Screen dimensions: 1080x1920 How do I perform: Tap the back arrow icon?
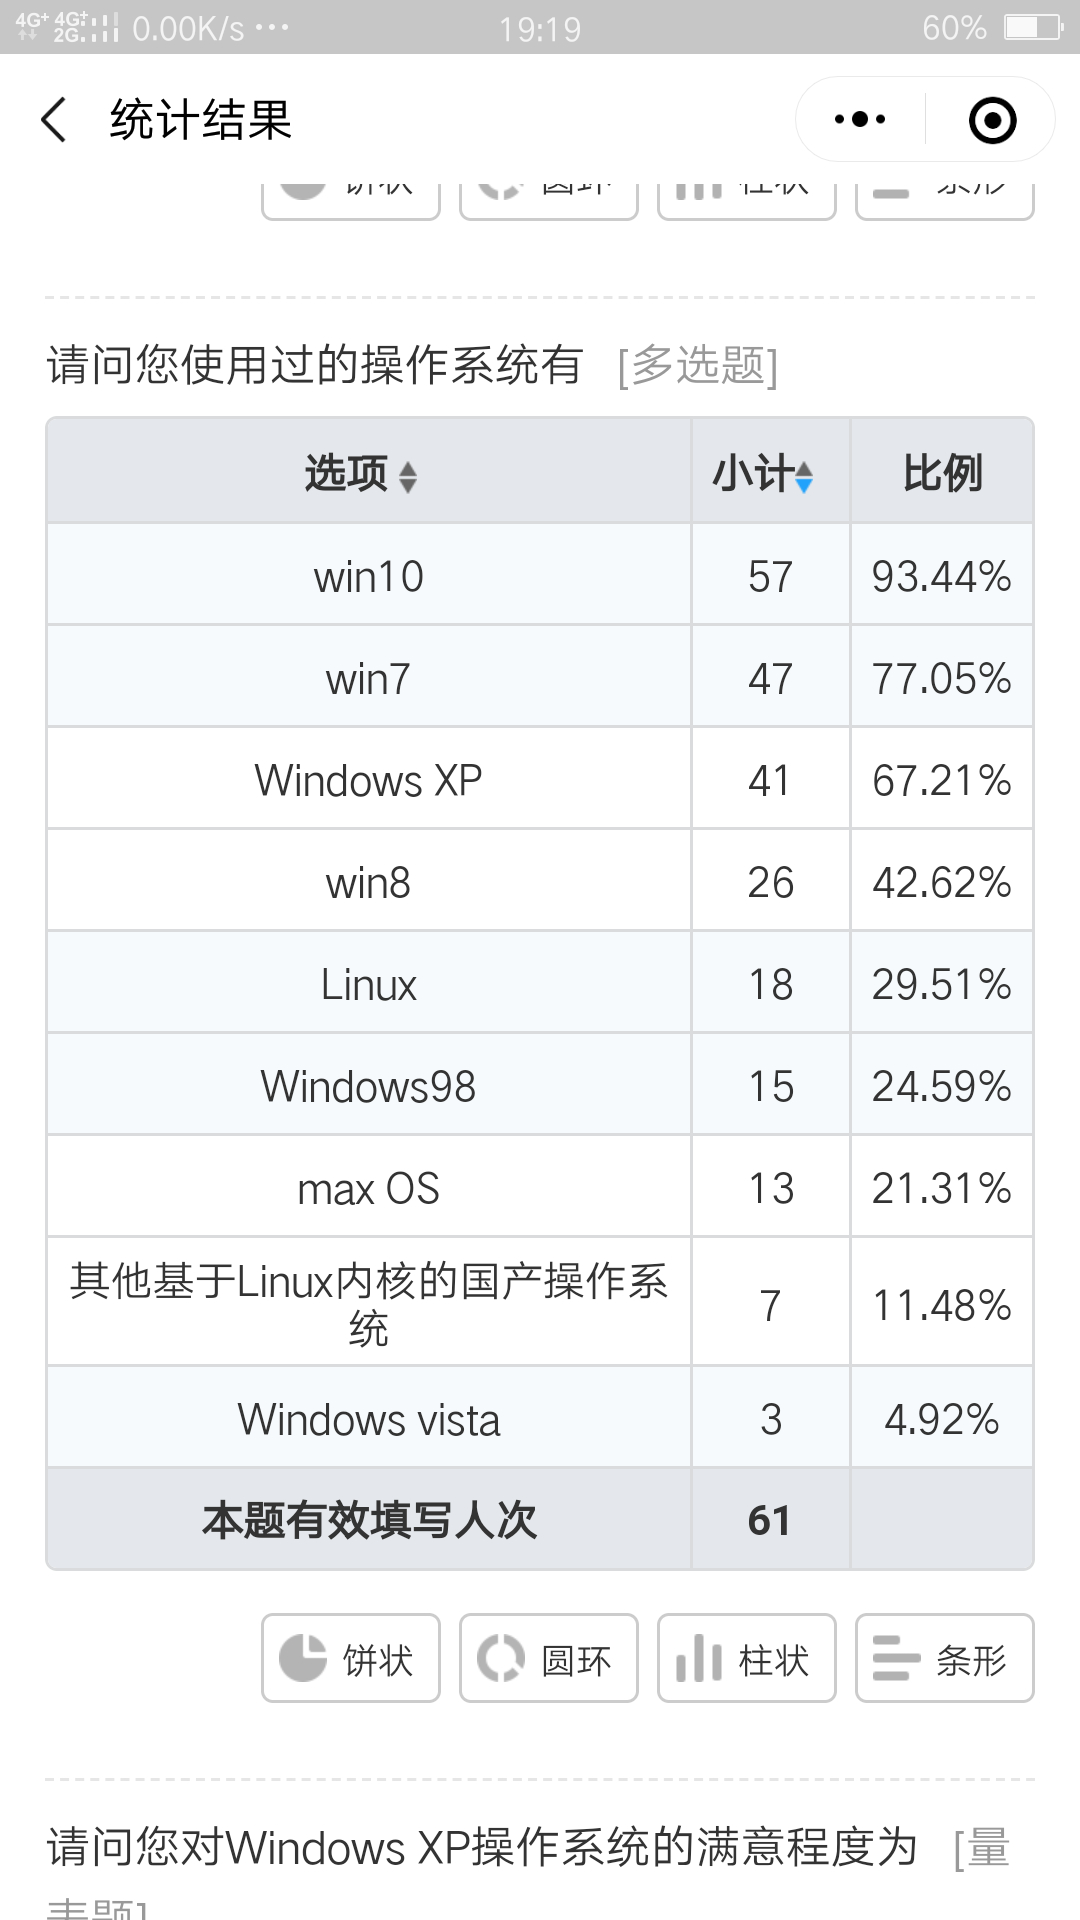click(x=55, y=120)
